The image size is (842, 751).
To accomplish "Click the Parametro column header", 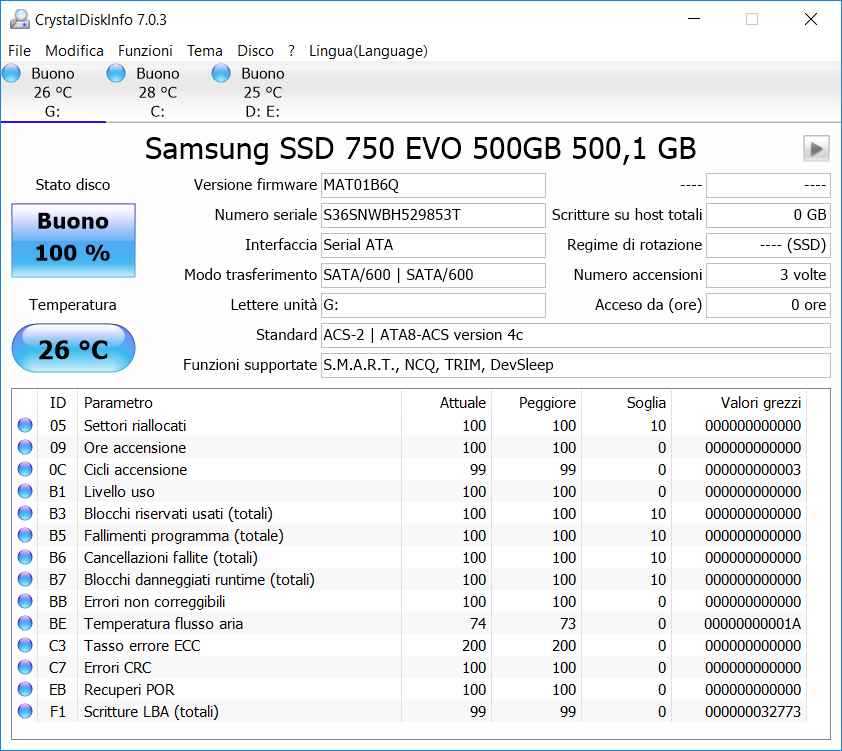I will pos(239,403).
